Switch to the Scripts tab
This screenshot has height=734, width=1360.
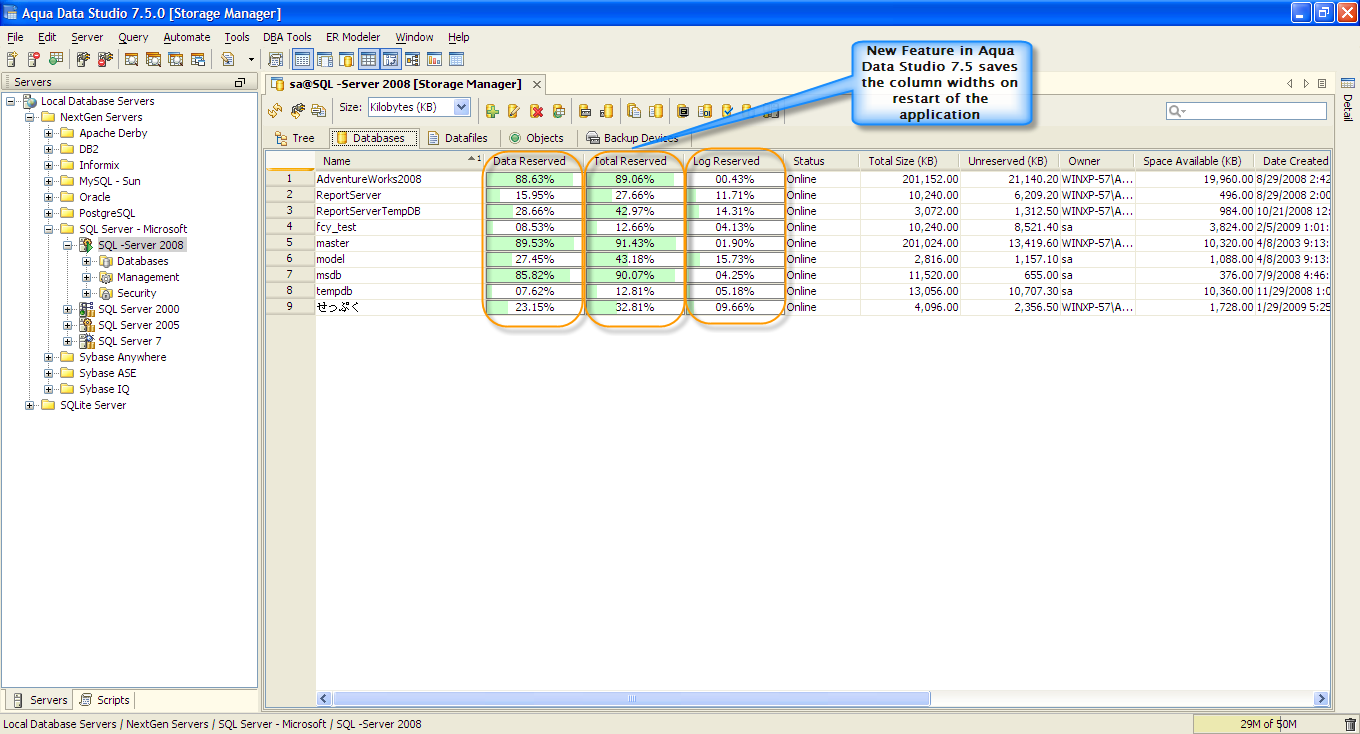click(x=105, y=700)
